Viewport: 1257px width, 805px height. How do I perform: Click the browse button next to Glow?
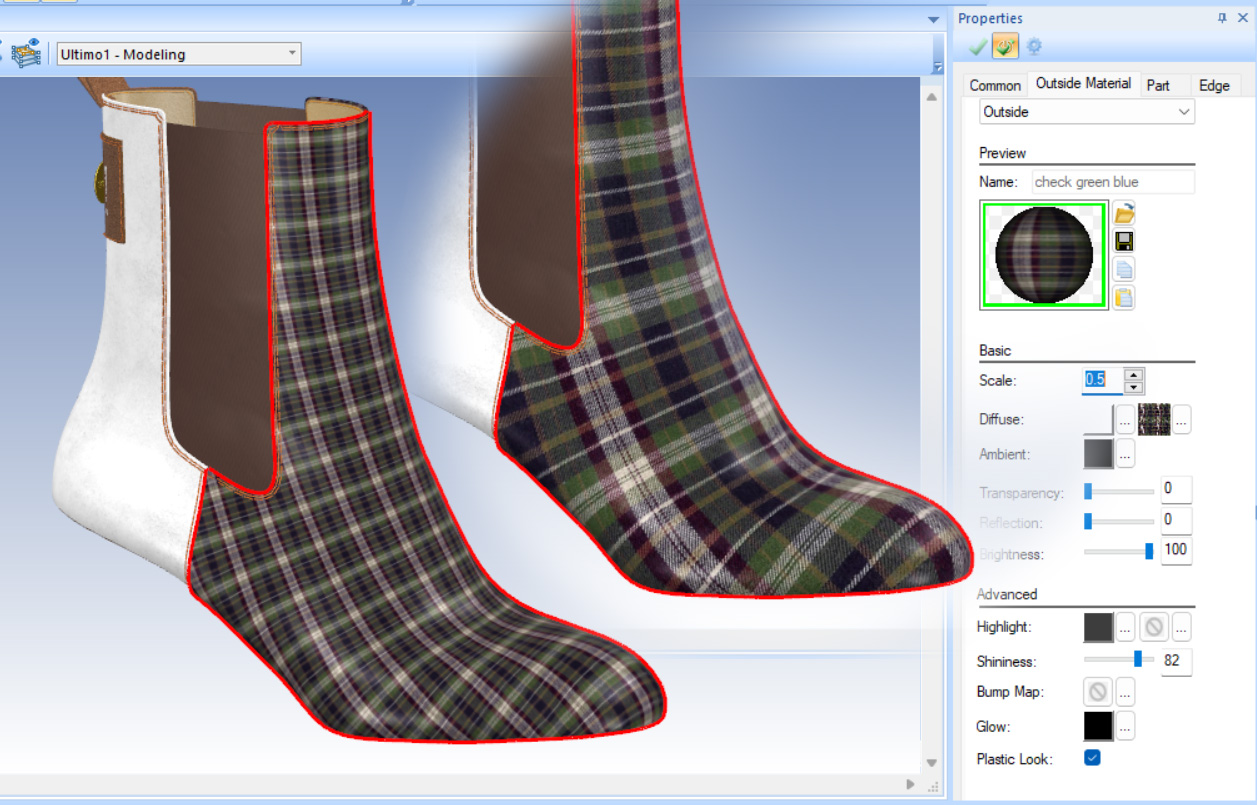(1125, 727)
